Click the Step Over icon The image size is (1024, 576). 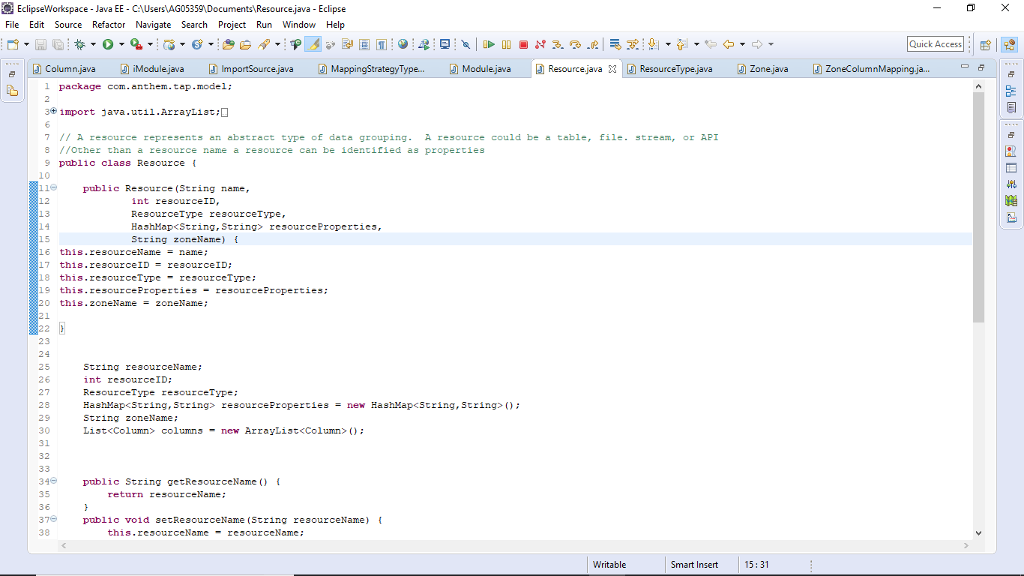[575, 44]
